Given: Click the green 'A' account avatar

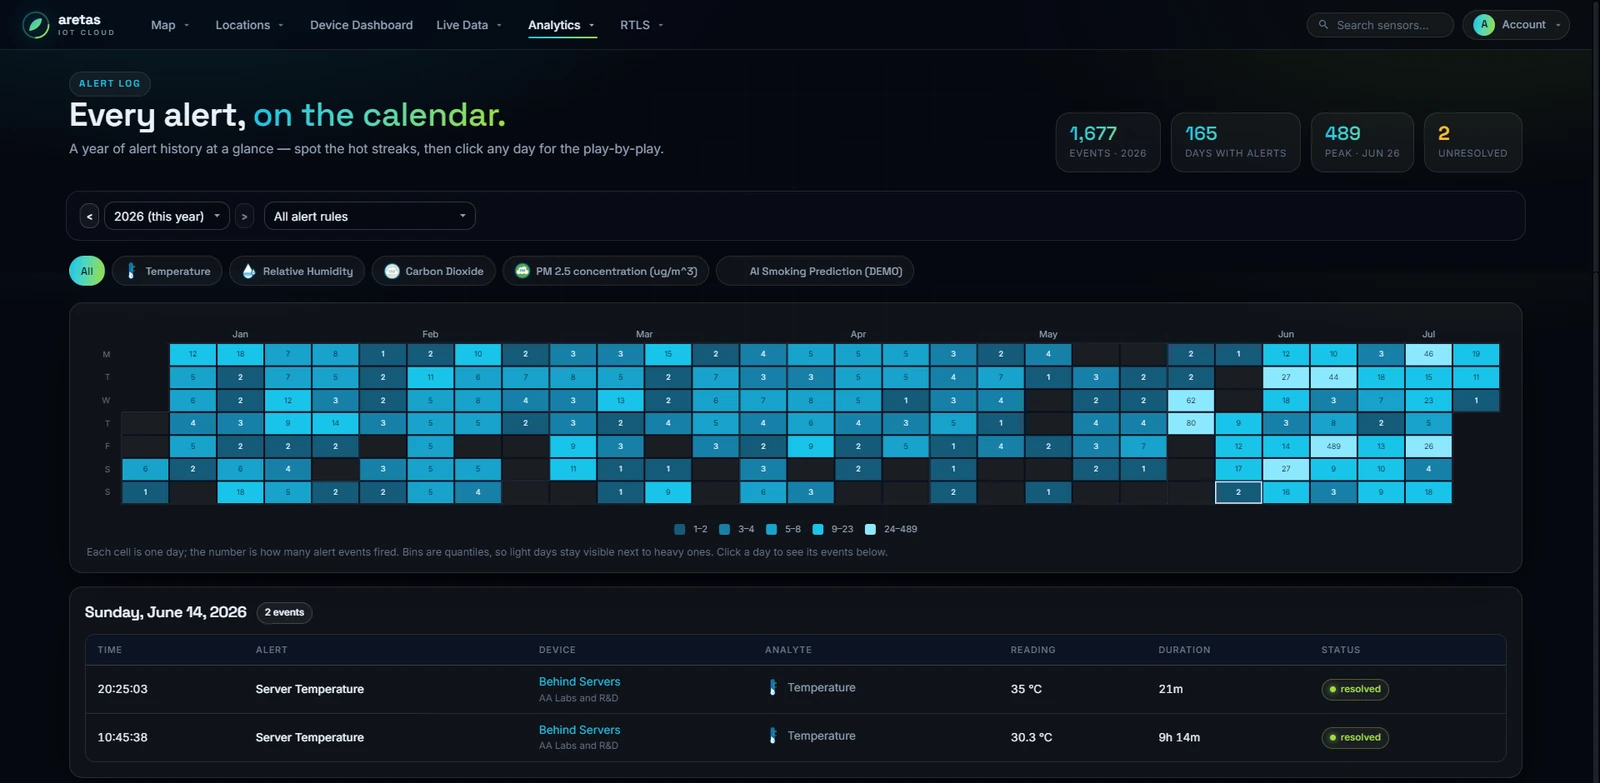Looking at the screenshot, I should point(1484,25).
